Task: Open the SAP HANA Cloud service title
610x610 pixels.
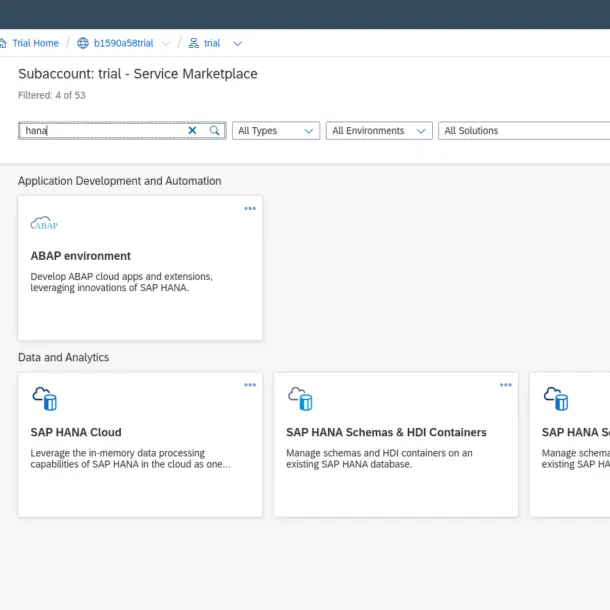Action: (x=76, y=432)
